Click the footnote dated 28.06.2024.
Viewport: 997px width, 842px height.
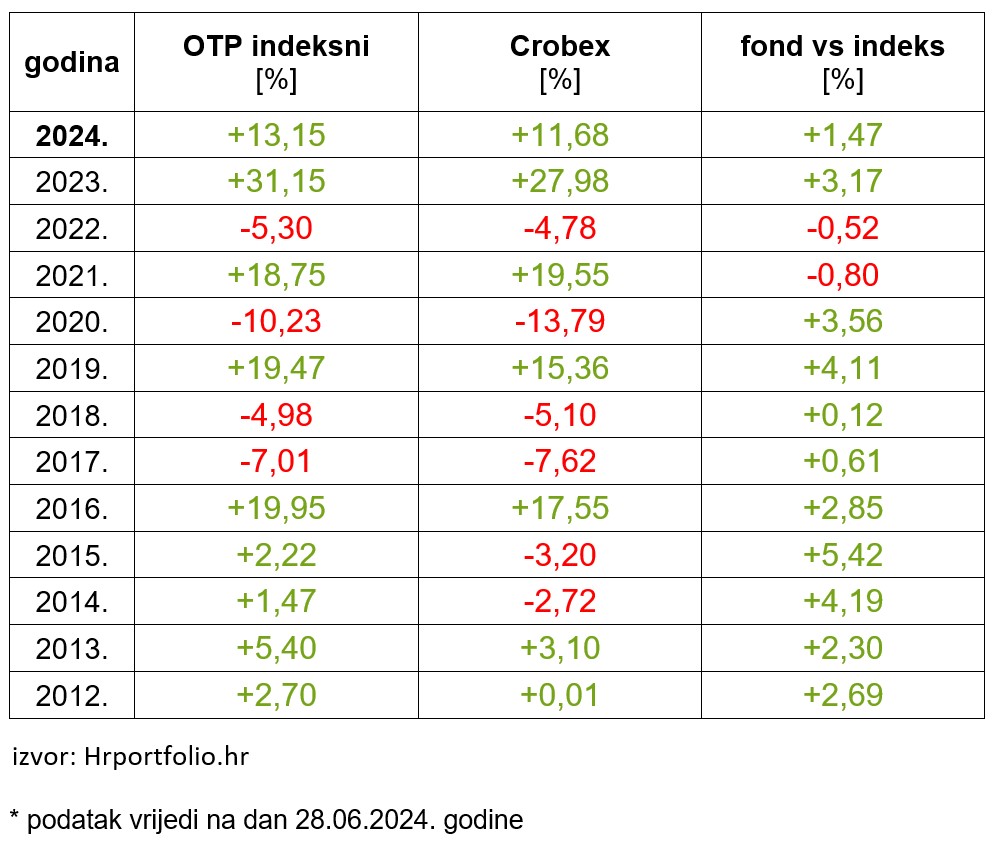pos(266,821)
